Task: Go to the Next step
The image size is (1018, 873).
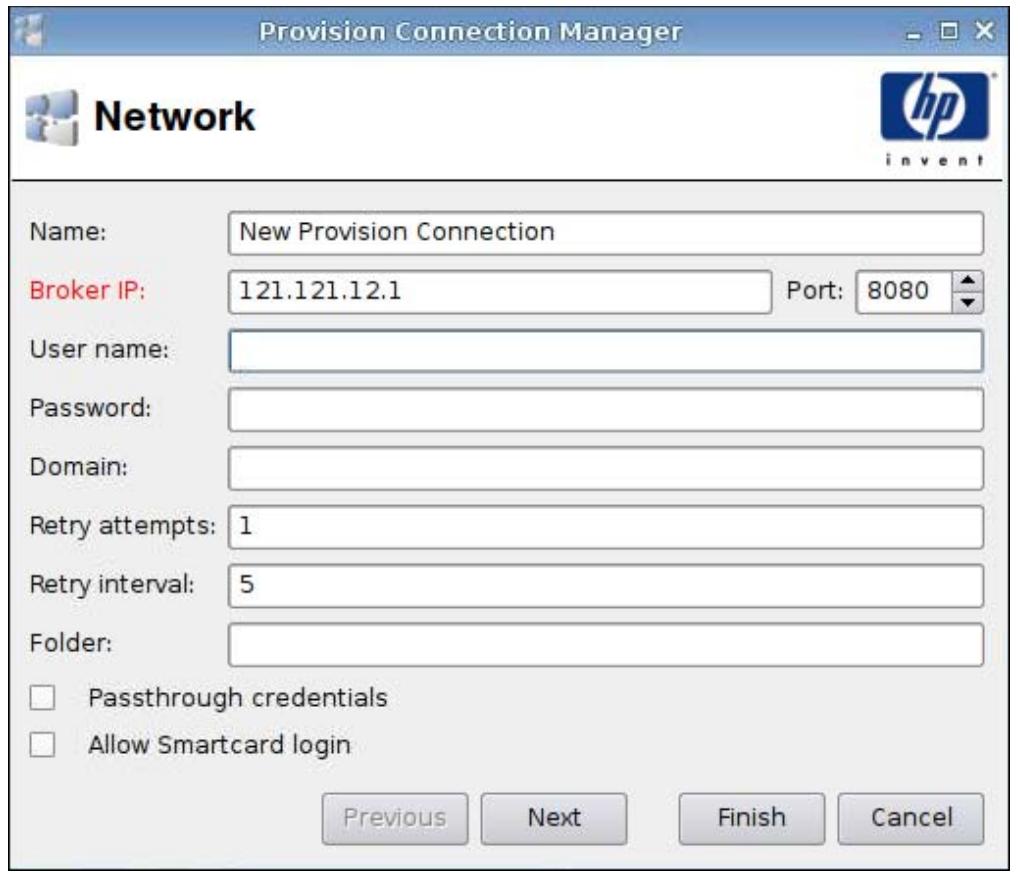Action: 554,818
